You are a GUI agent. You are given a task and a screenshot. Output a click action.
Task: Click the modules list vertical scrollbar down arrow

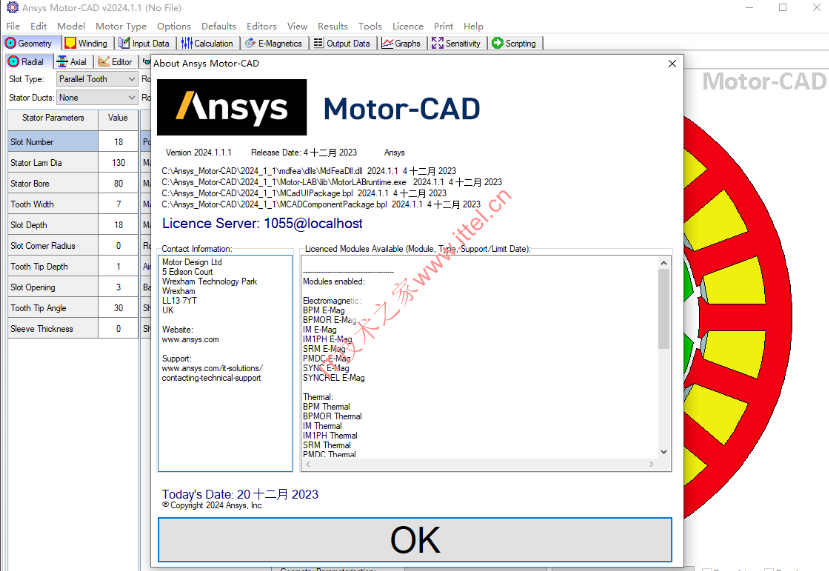(x=664, y=452)
